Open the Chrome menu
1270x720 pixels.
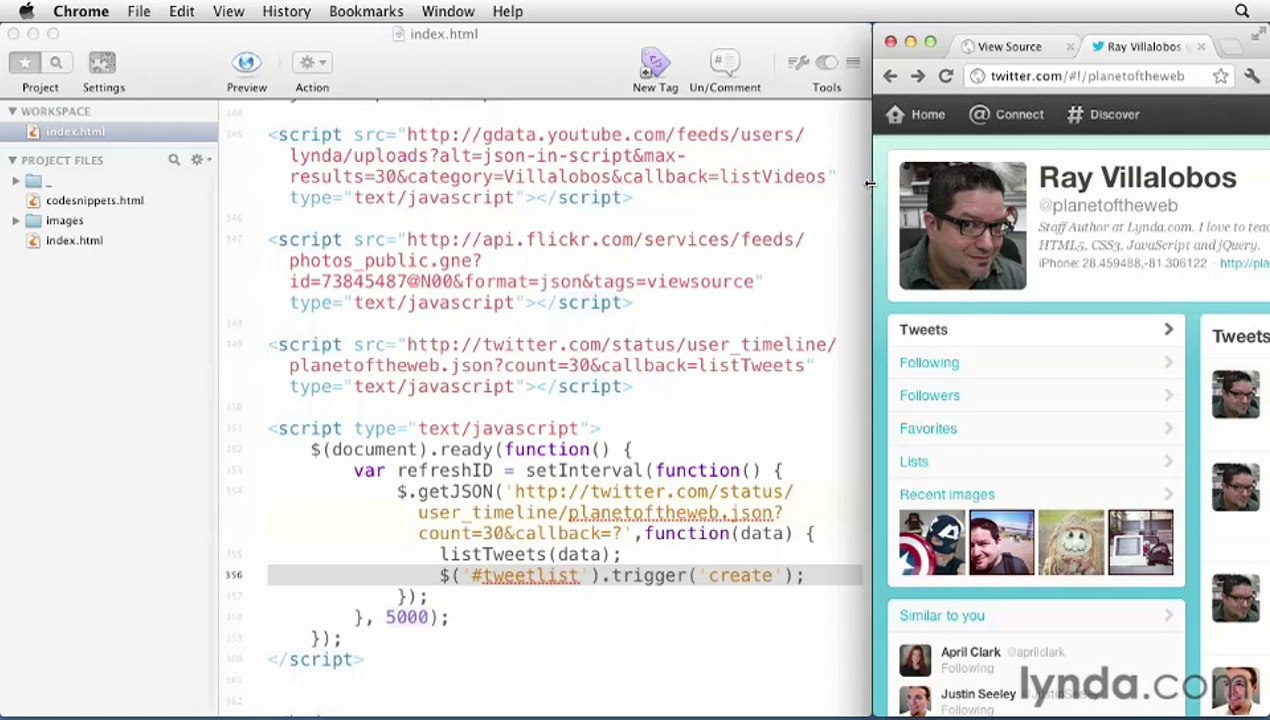coord(81,11)
